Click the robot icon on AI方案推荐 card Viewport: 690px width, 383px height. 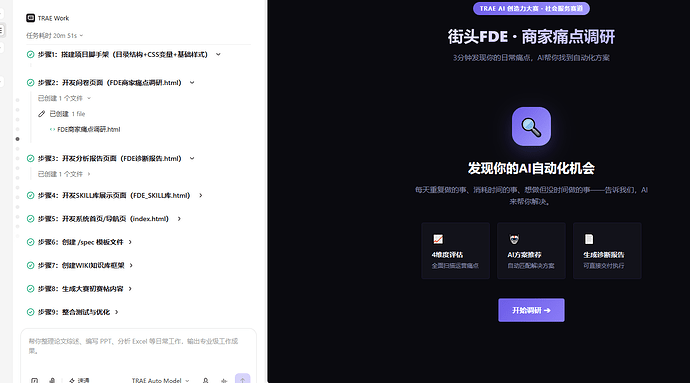coord(514,239)
